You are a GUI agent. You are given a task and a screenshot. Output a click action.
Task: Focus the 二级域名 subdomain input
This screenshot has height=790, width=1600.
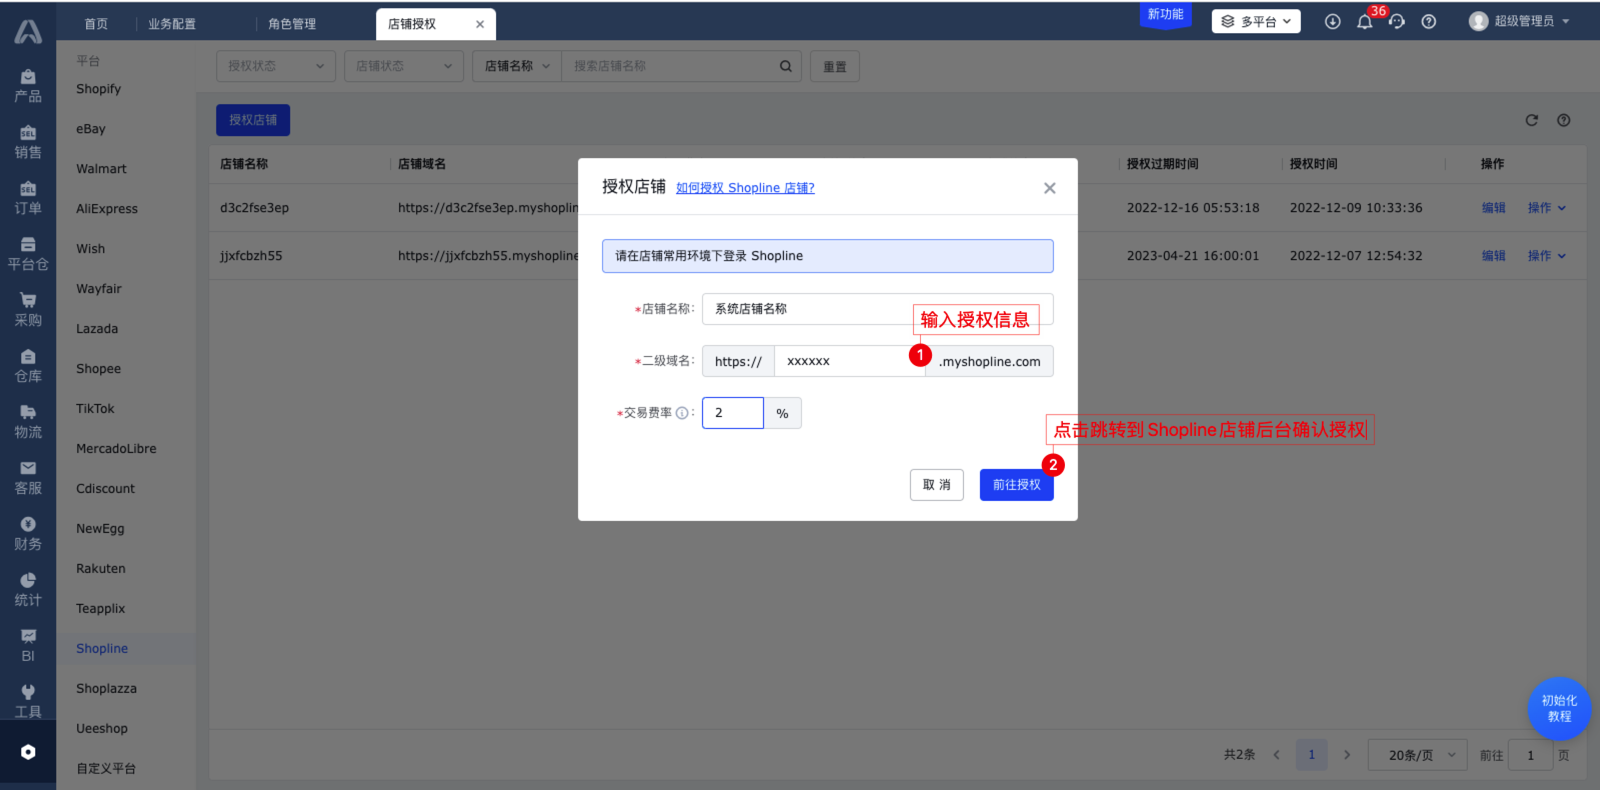[x=850, y=361]
